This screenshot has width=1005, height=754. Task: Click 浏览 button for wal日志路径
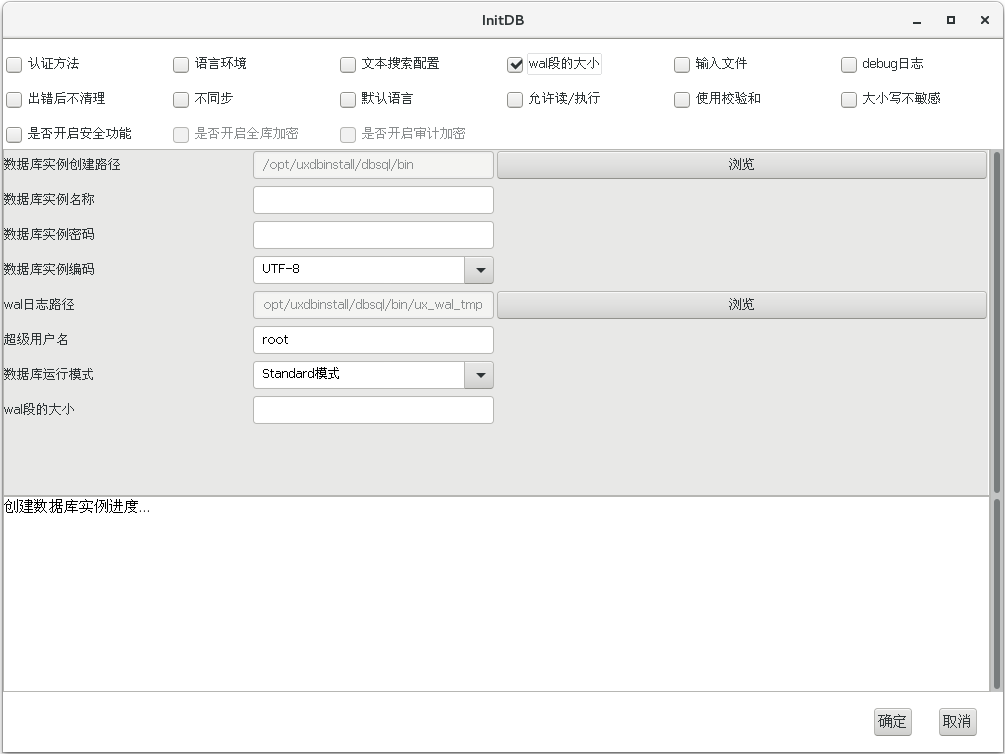pos(741,305)
